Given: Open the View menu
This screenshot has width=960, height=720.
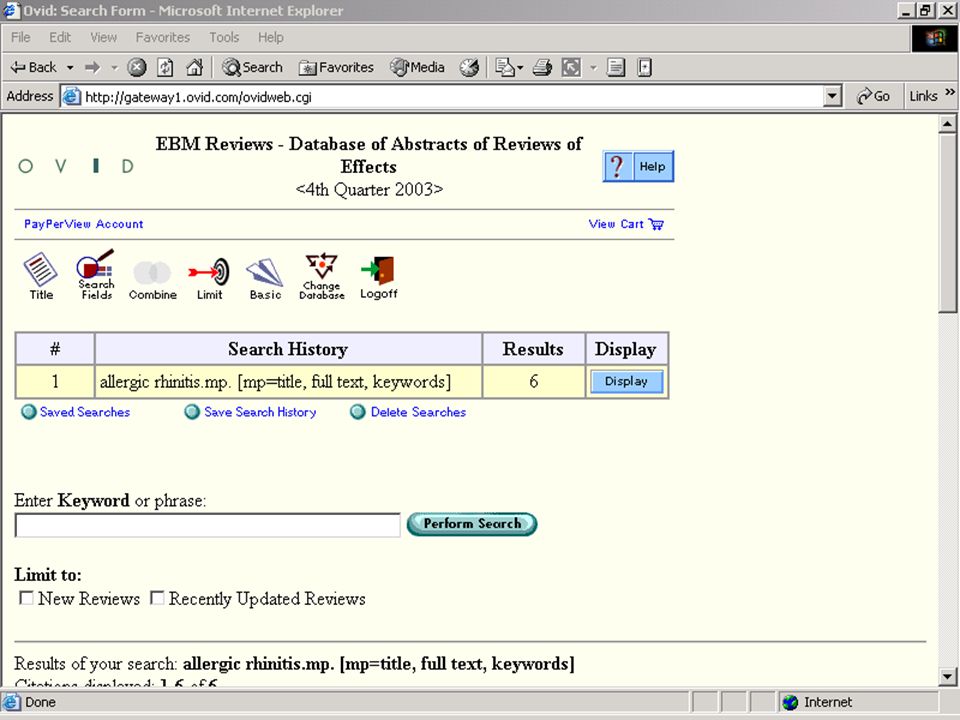Looking at the screenshot, I should pyautogui.click(x=103, y=37).
